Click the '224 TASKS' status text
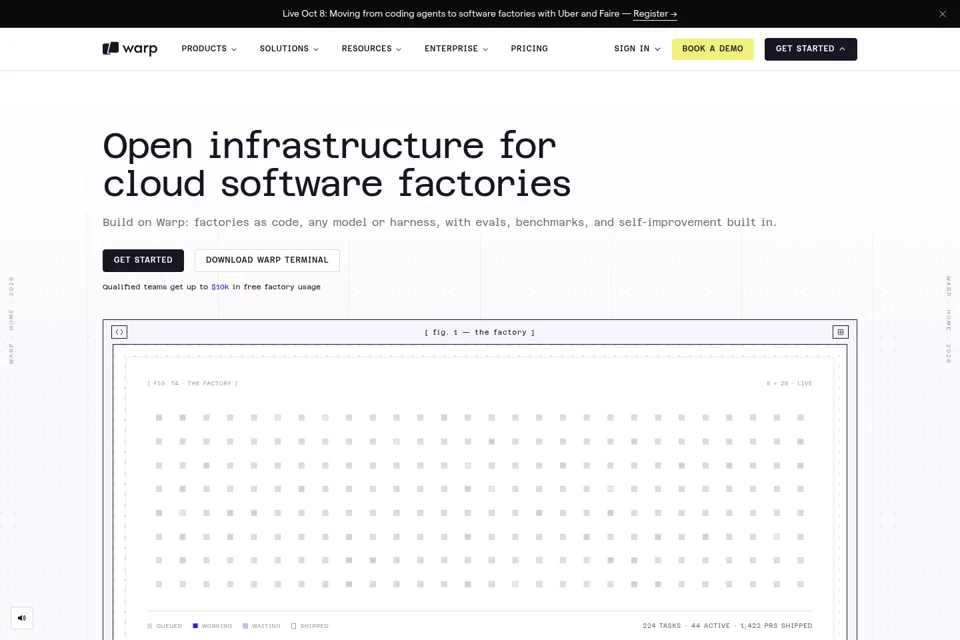The height and width of the screenshot is (640, 960). click(661, 626)
